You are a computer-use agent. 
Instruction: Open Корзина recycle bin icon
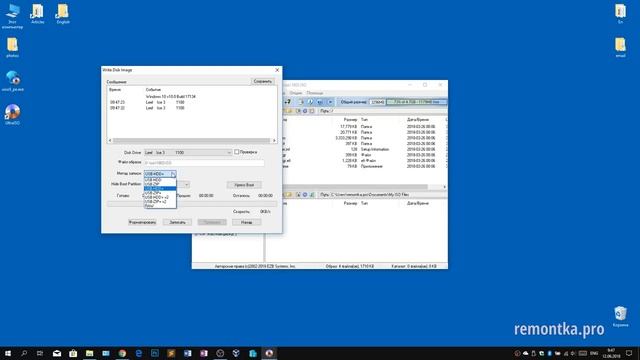620,316
